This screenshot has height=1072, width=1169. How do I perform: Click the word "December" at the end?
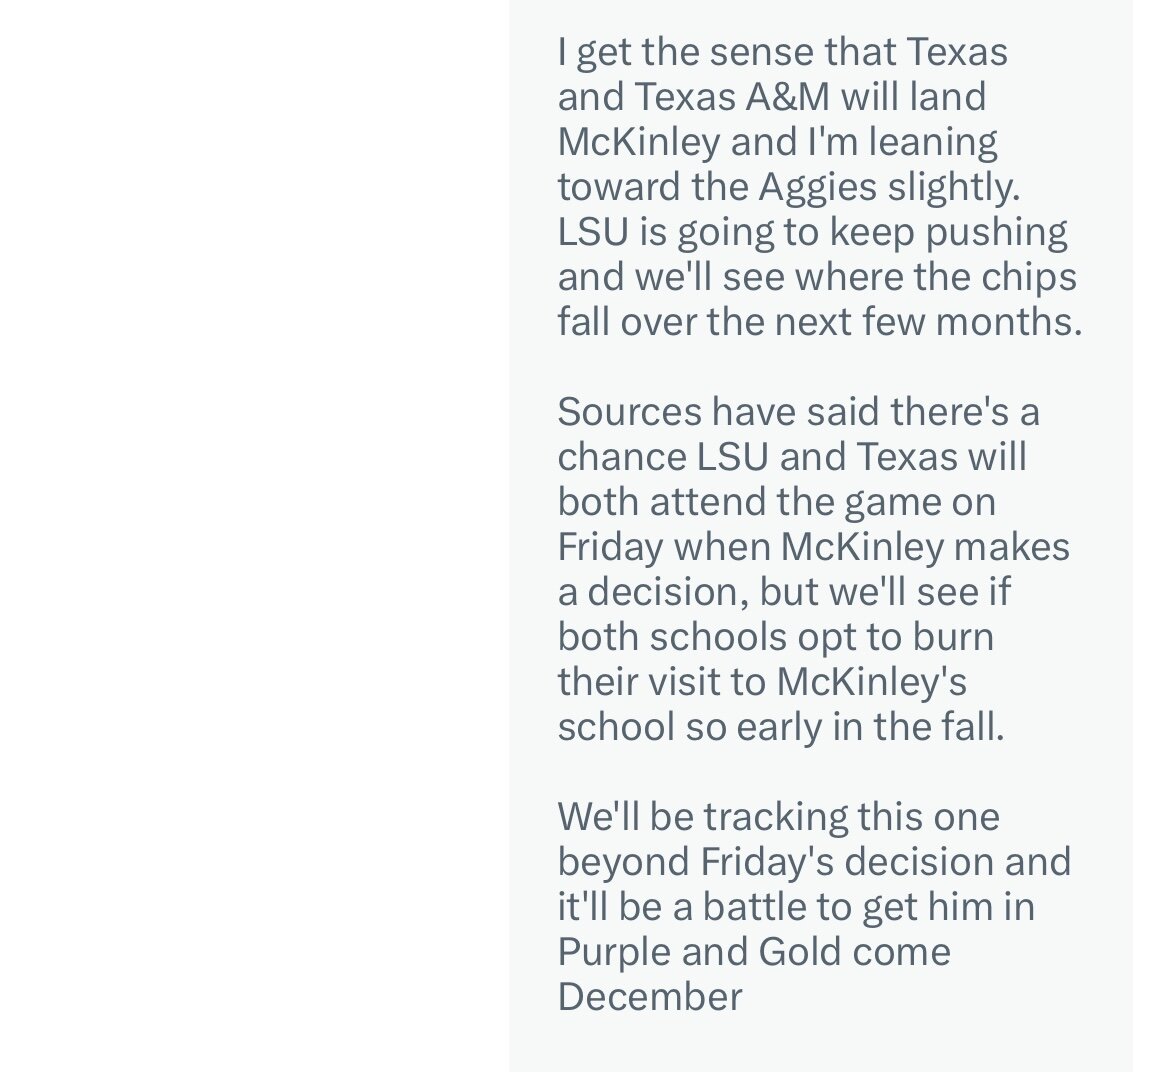pos(649,997)
